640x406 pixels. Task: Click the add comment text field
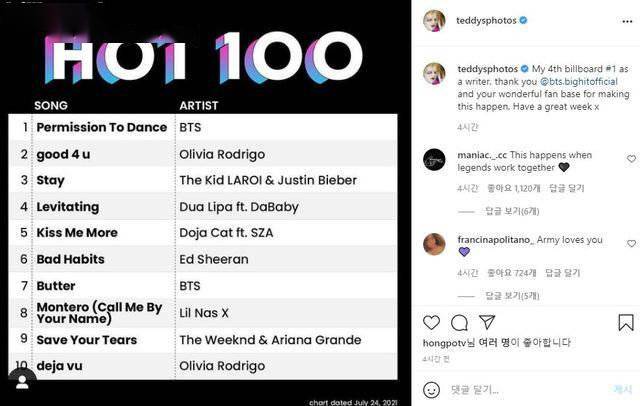click(x=527, y=390)
